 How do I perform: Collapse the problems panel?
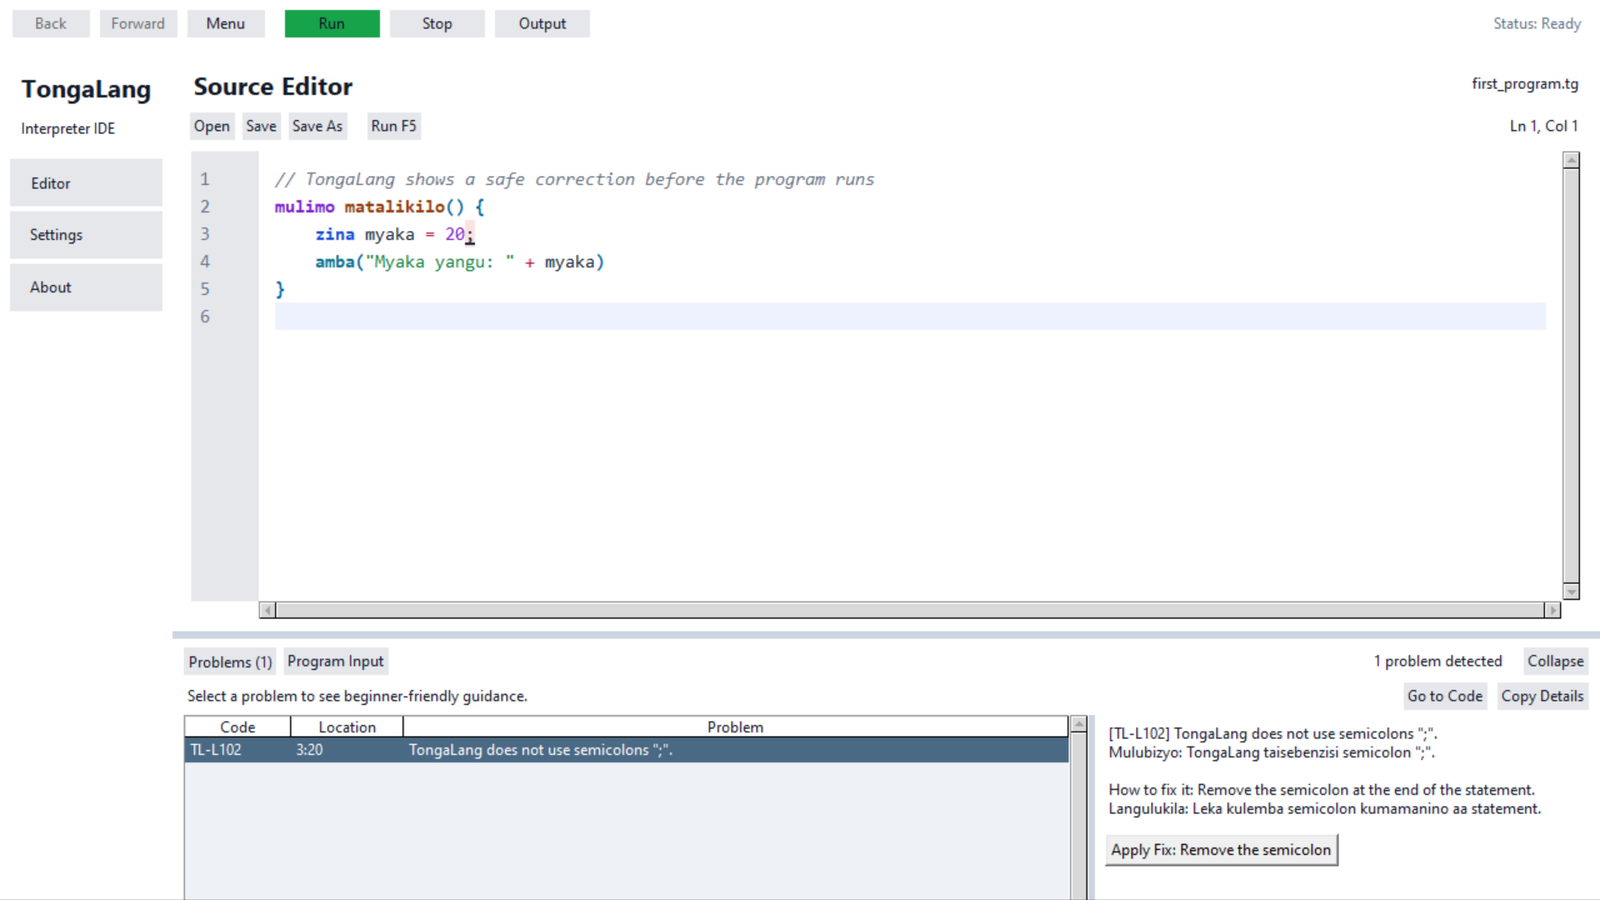pyautogui.click(x=1555, y=661)
